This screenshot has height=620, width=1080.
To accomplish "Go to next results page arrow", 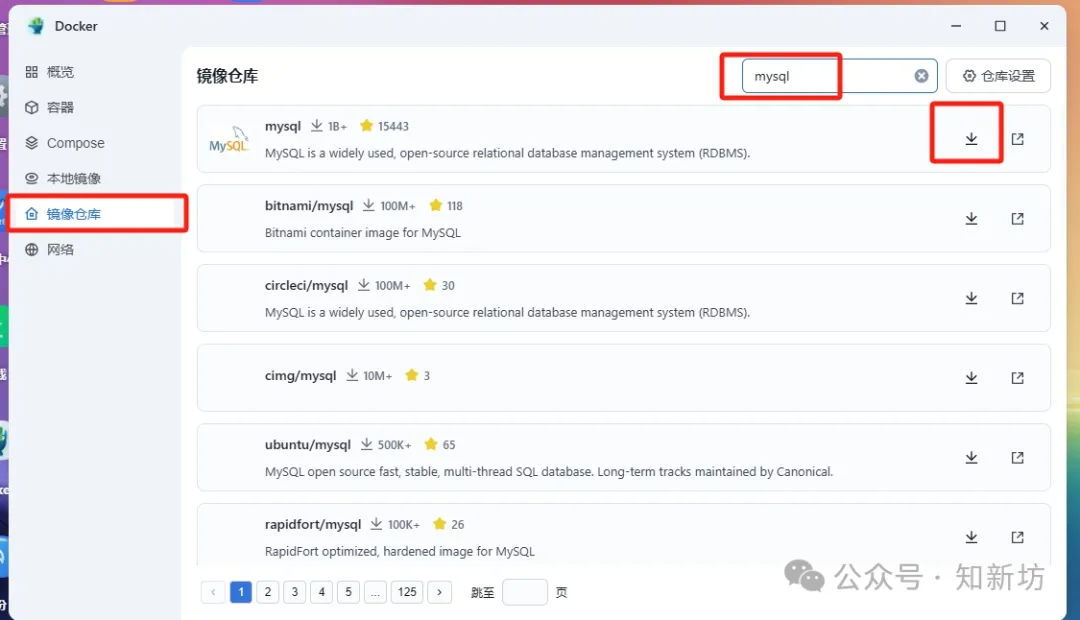I will pyautogui.click(x=439, y=592).
